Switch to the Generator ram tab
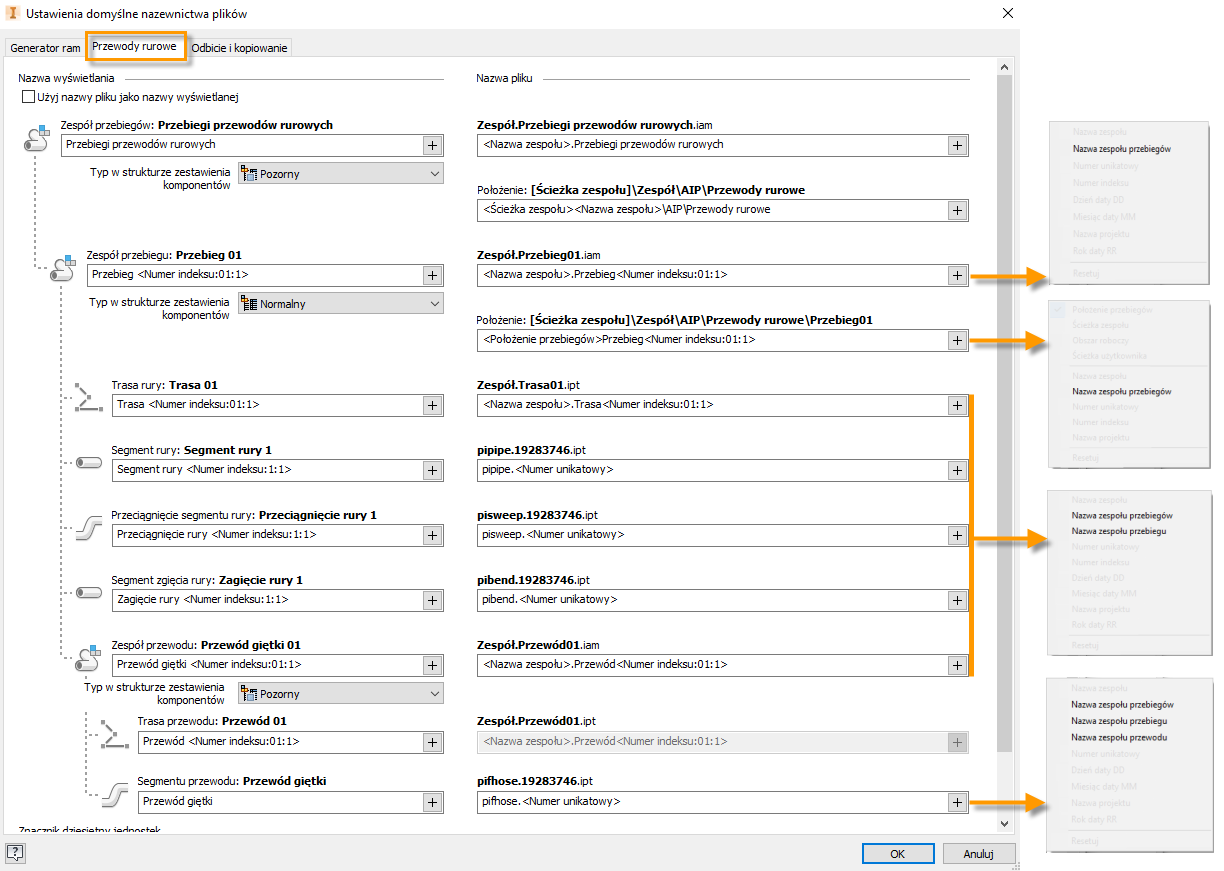Image resolution: width=1224 pixels, height=871 pixels. pos(44,48)
